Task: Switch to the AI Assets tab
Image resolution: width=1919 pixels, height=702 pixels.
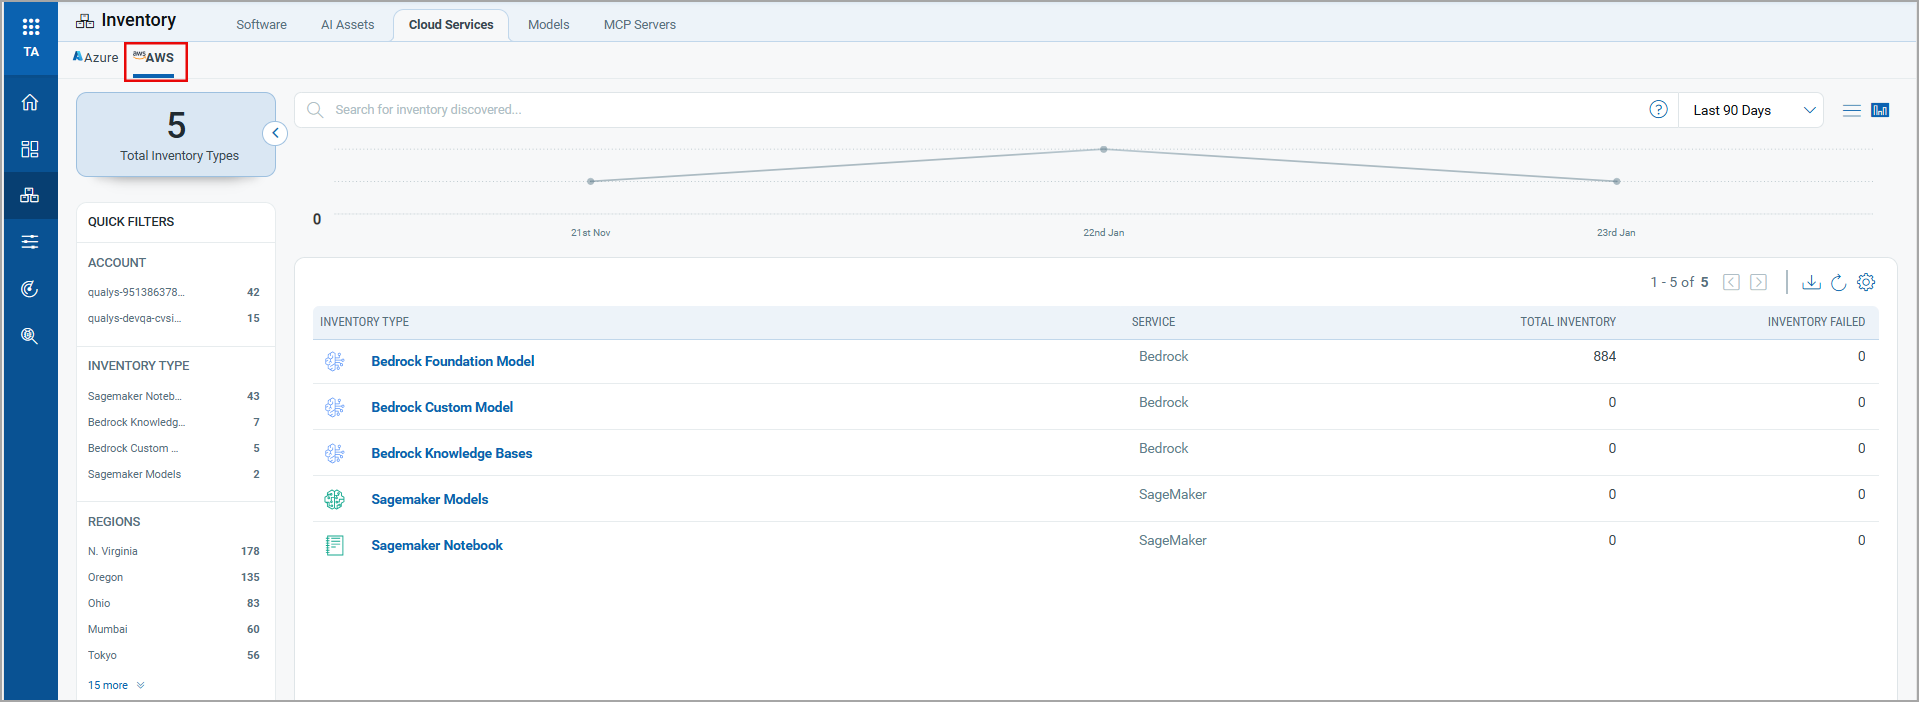Action: tap(347, 24)
